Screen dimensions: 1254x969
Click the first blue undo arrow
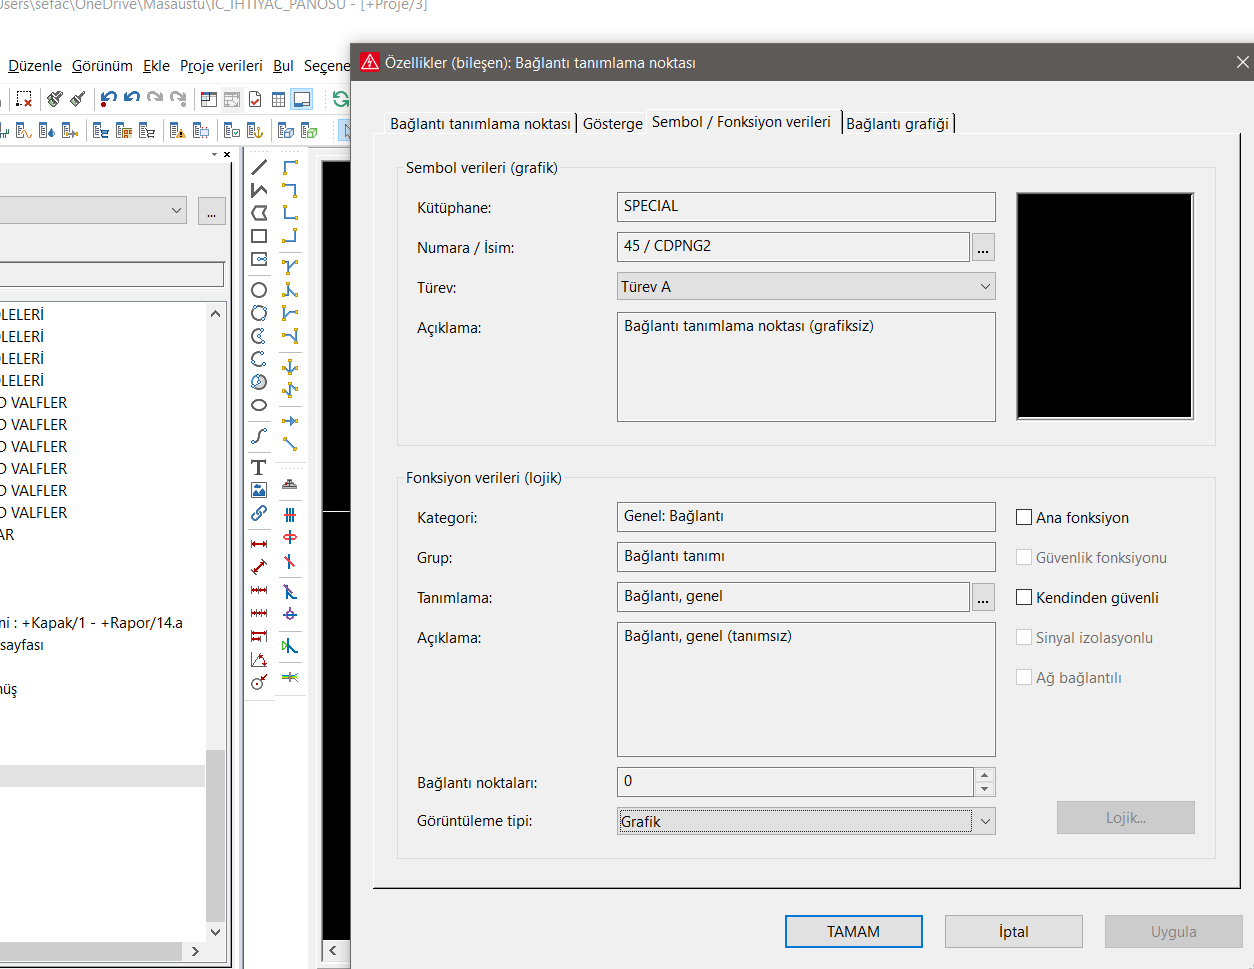pos(109,99)
